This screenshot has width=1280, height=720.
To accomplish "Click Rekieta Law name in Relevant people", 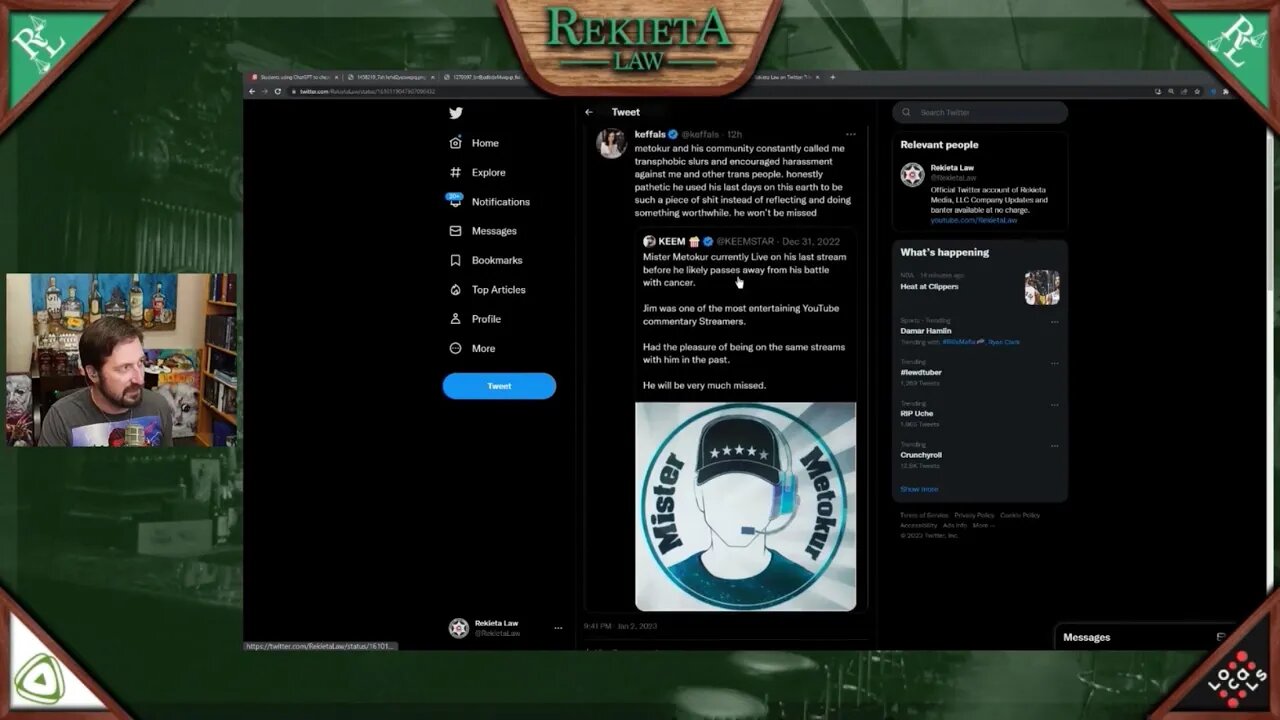I will [952, 168].
